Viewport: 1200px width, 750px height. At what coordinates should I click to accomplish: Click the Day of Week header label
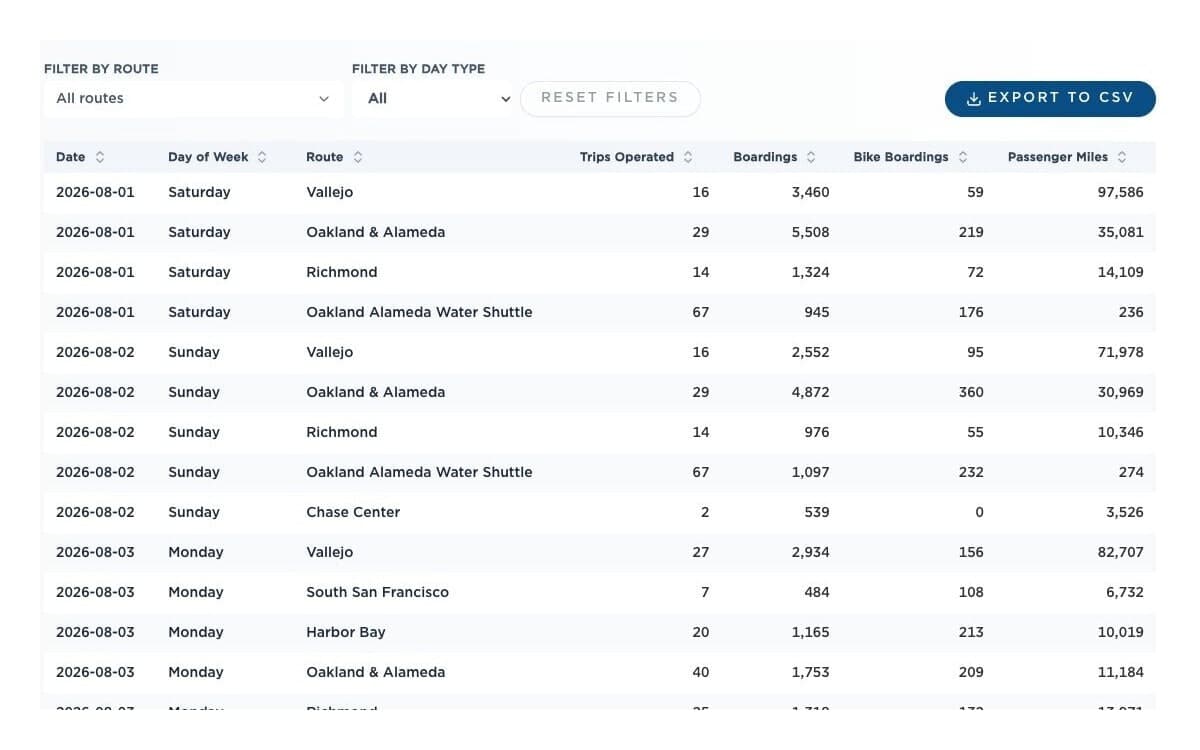point(208,157)
